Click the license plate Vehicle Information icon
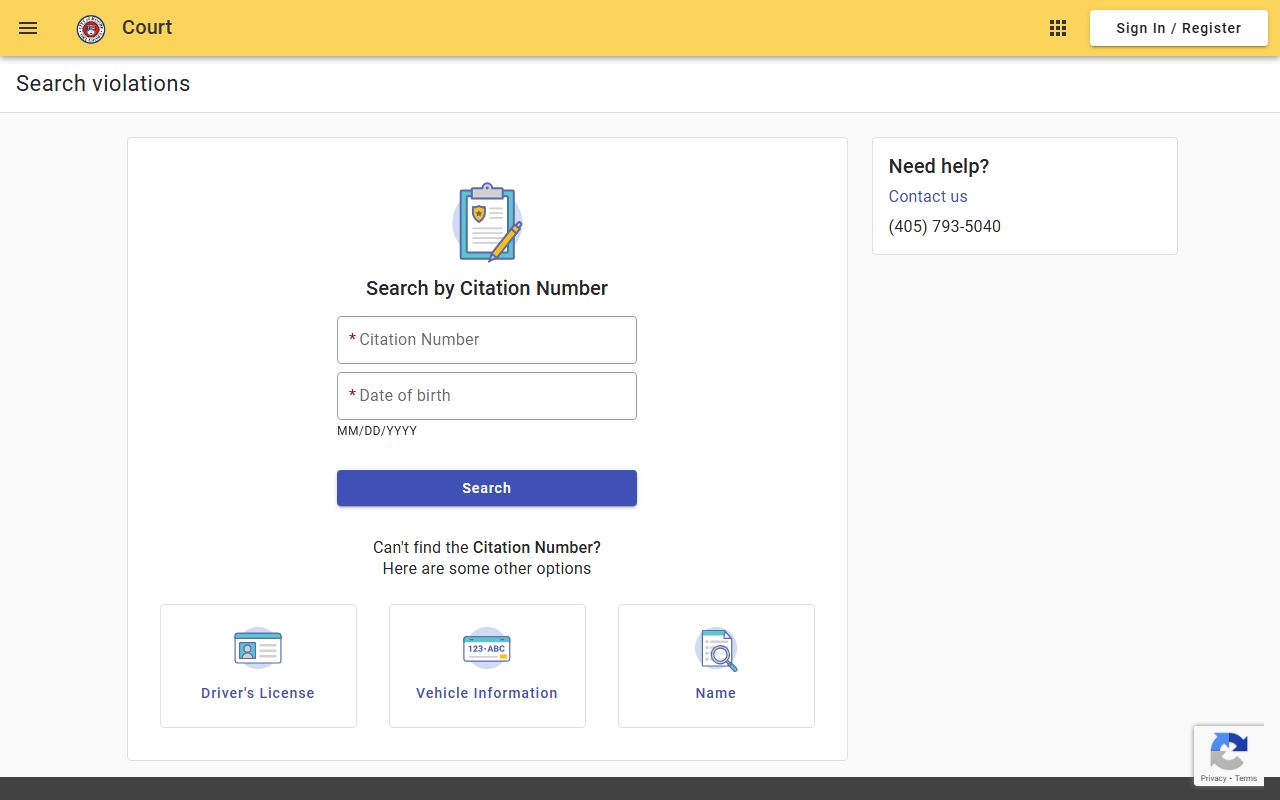The image size is (1280, 800). (x=487, y=648)
